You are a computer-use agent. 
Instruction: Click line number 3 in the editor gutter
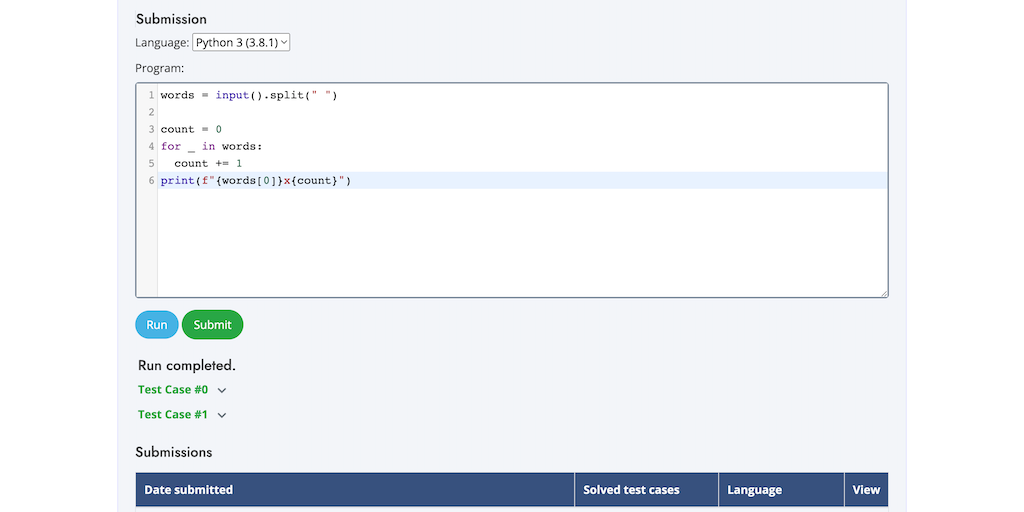click(x=151, y=129)
